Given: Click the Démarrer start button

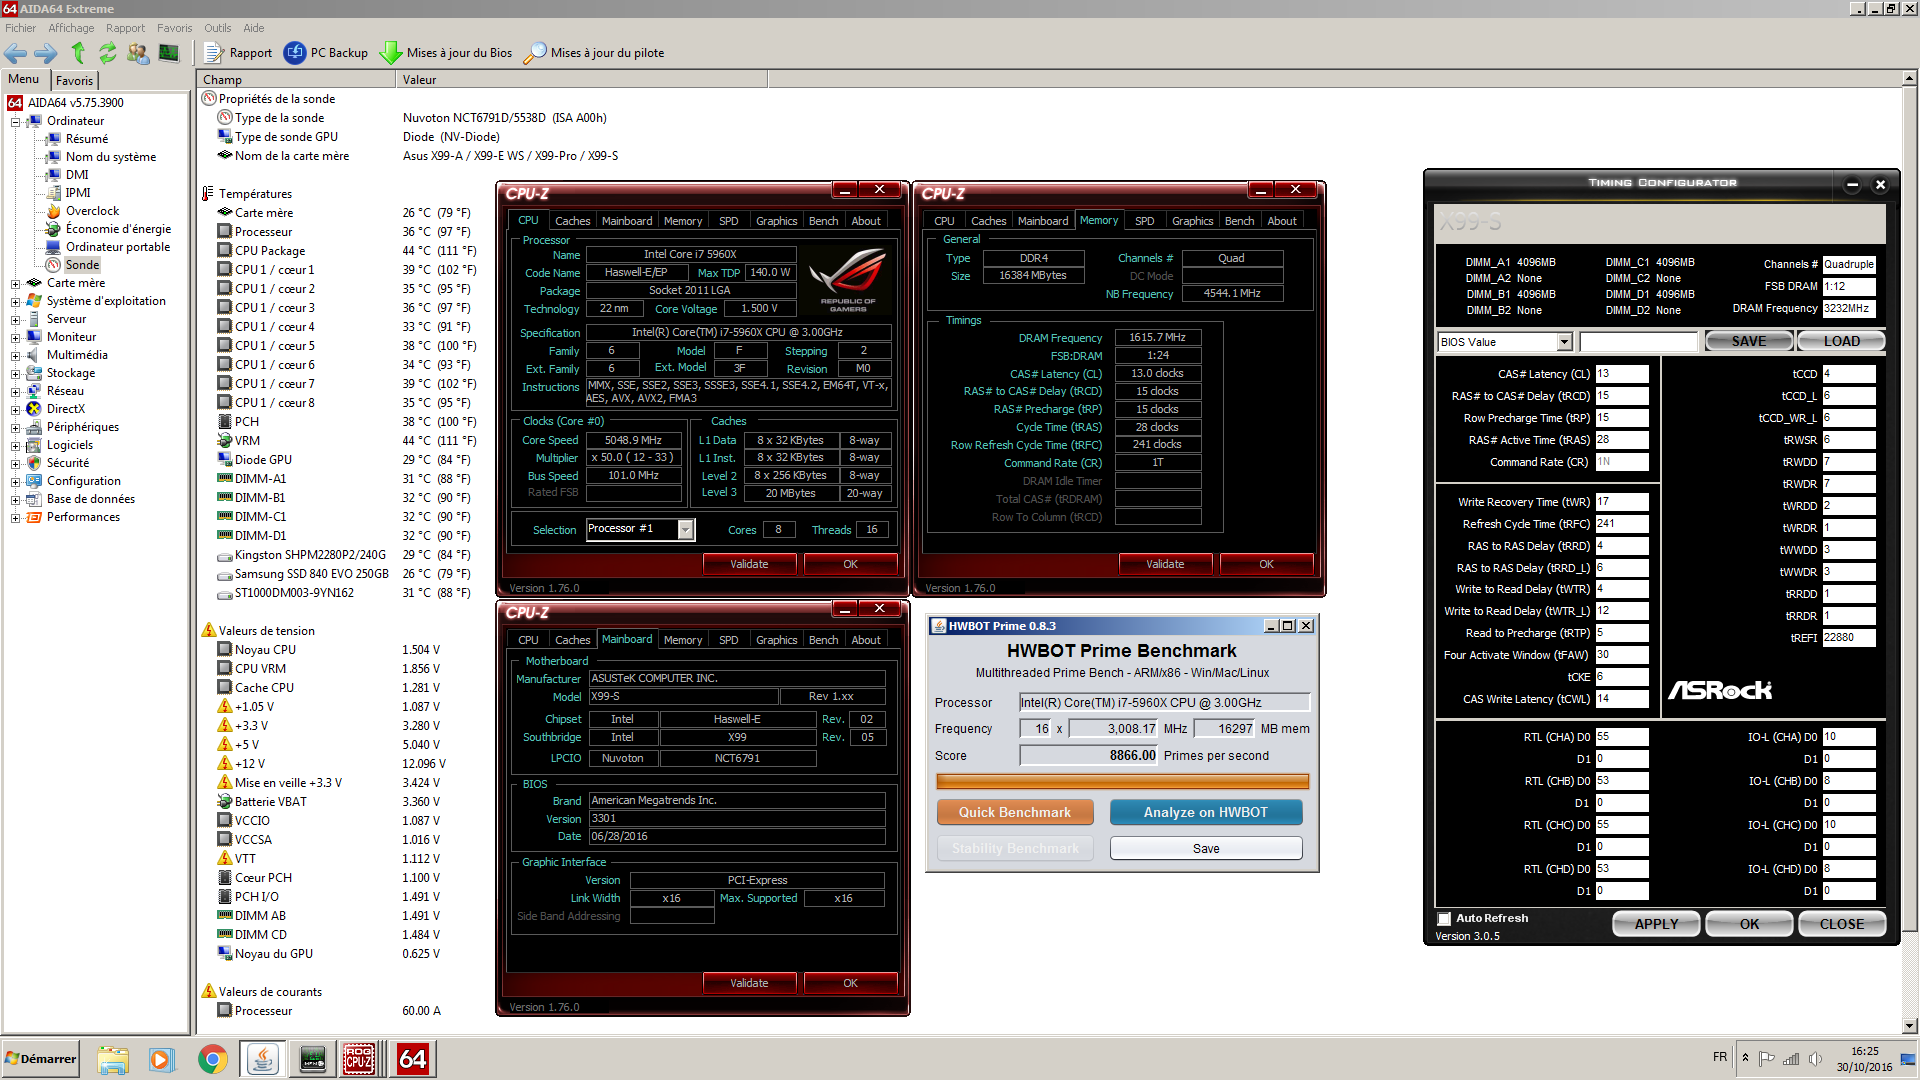Looking at the screenshot, I should pos(40,1059).
